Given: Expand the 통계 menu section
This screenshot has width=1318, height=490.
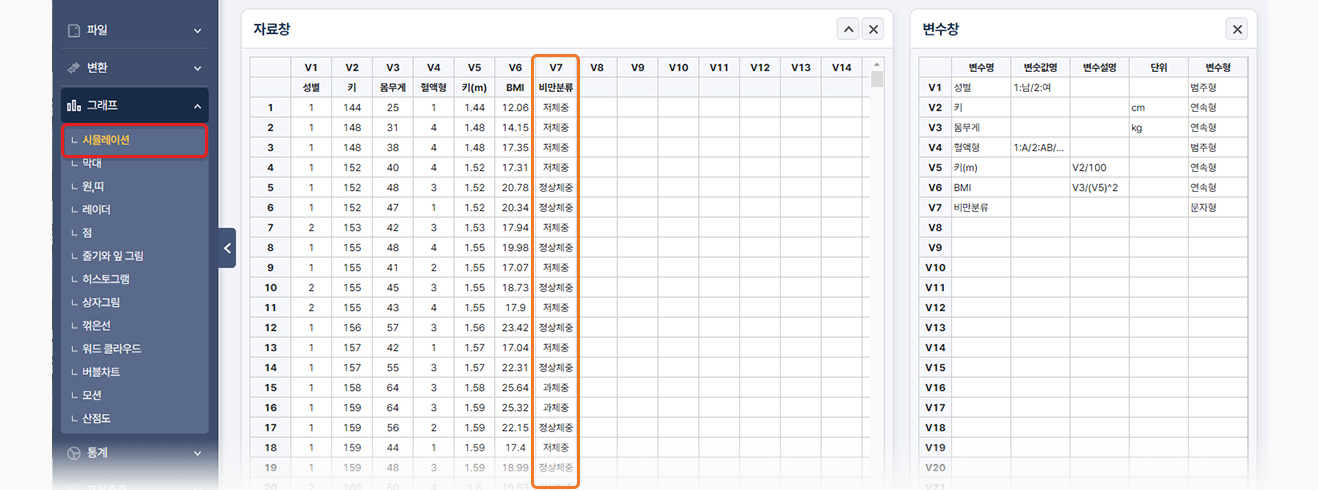Looking at the screenshot, I should coord(197,453).
